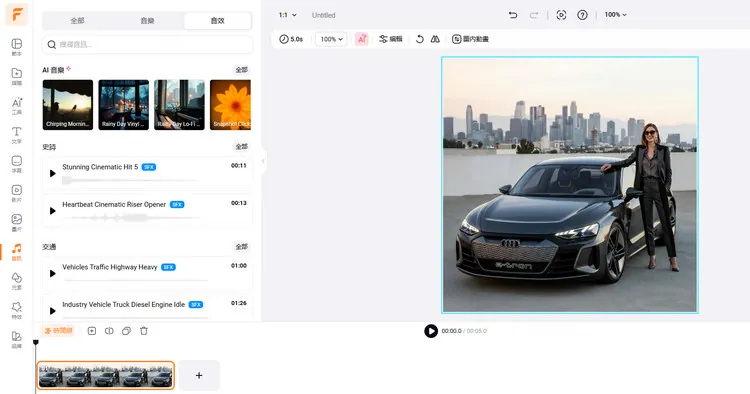This screenshot has height=394, width=750.
Task: Open the Text (T) sidebar panel
Action: [x=16, y=135]
